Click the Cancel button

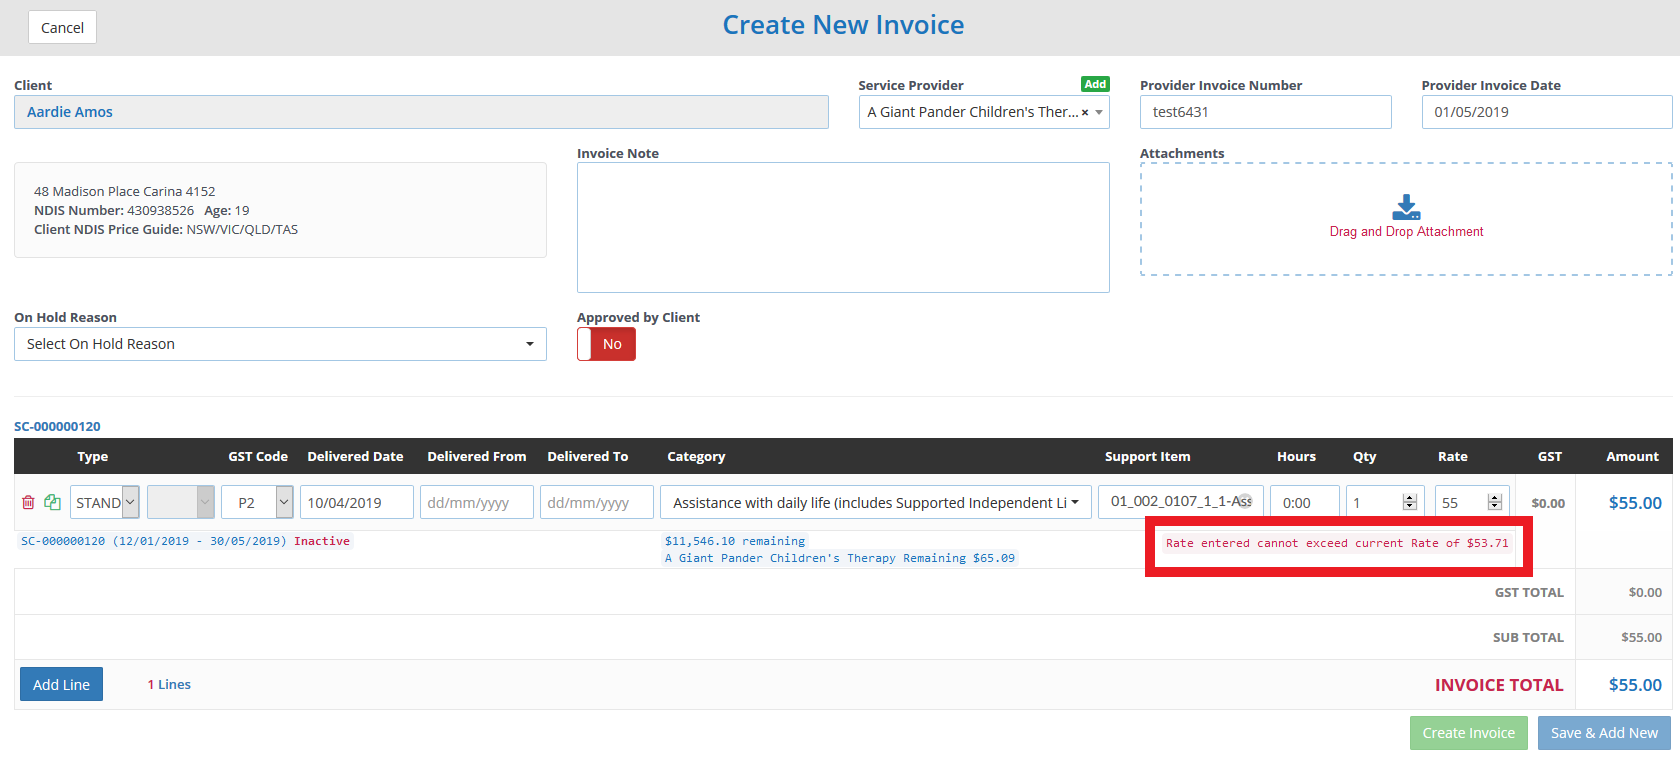62,27
